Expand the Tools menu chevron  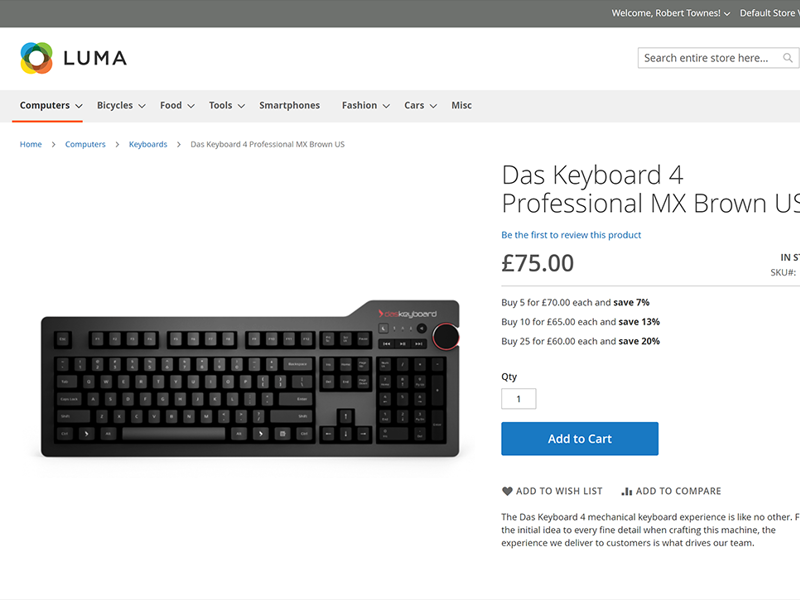pos(241,106)
